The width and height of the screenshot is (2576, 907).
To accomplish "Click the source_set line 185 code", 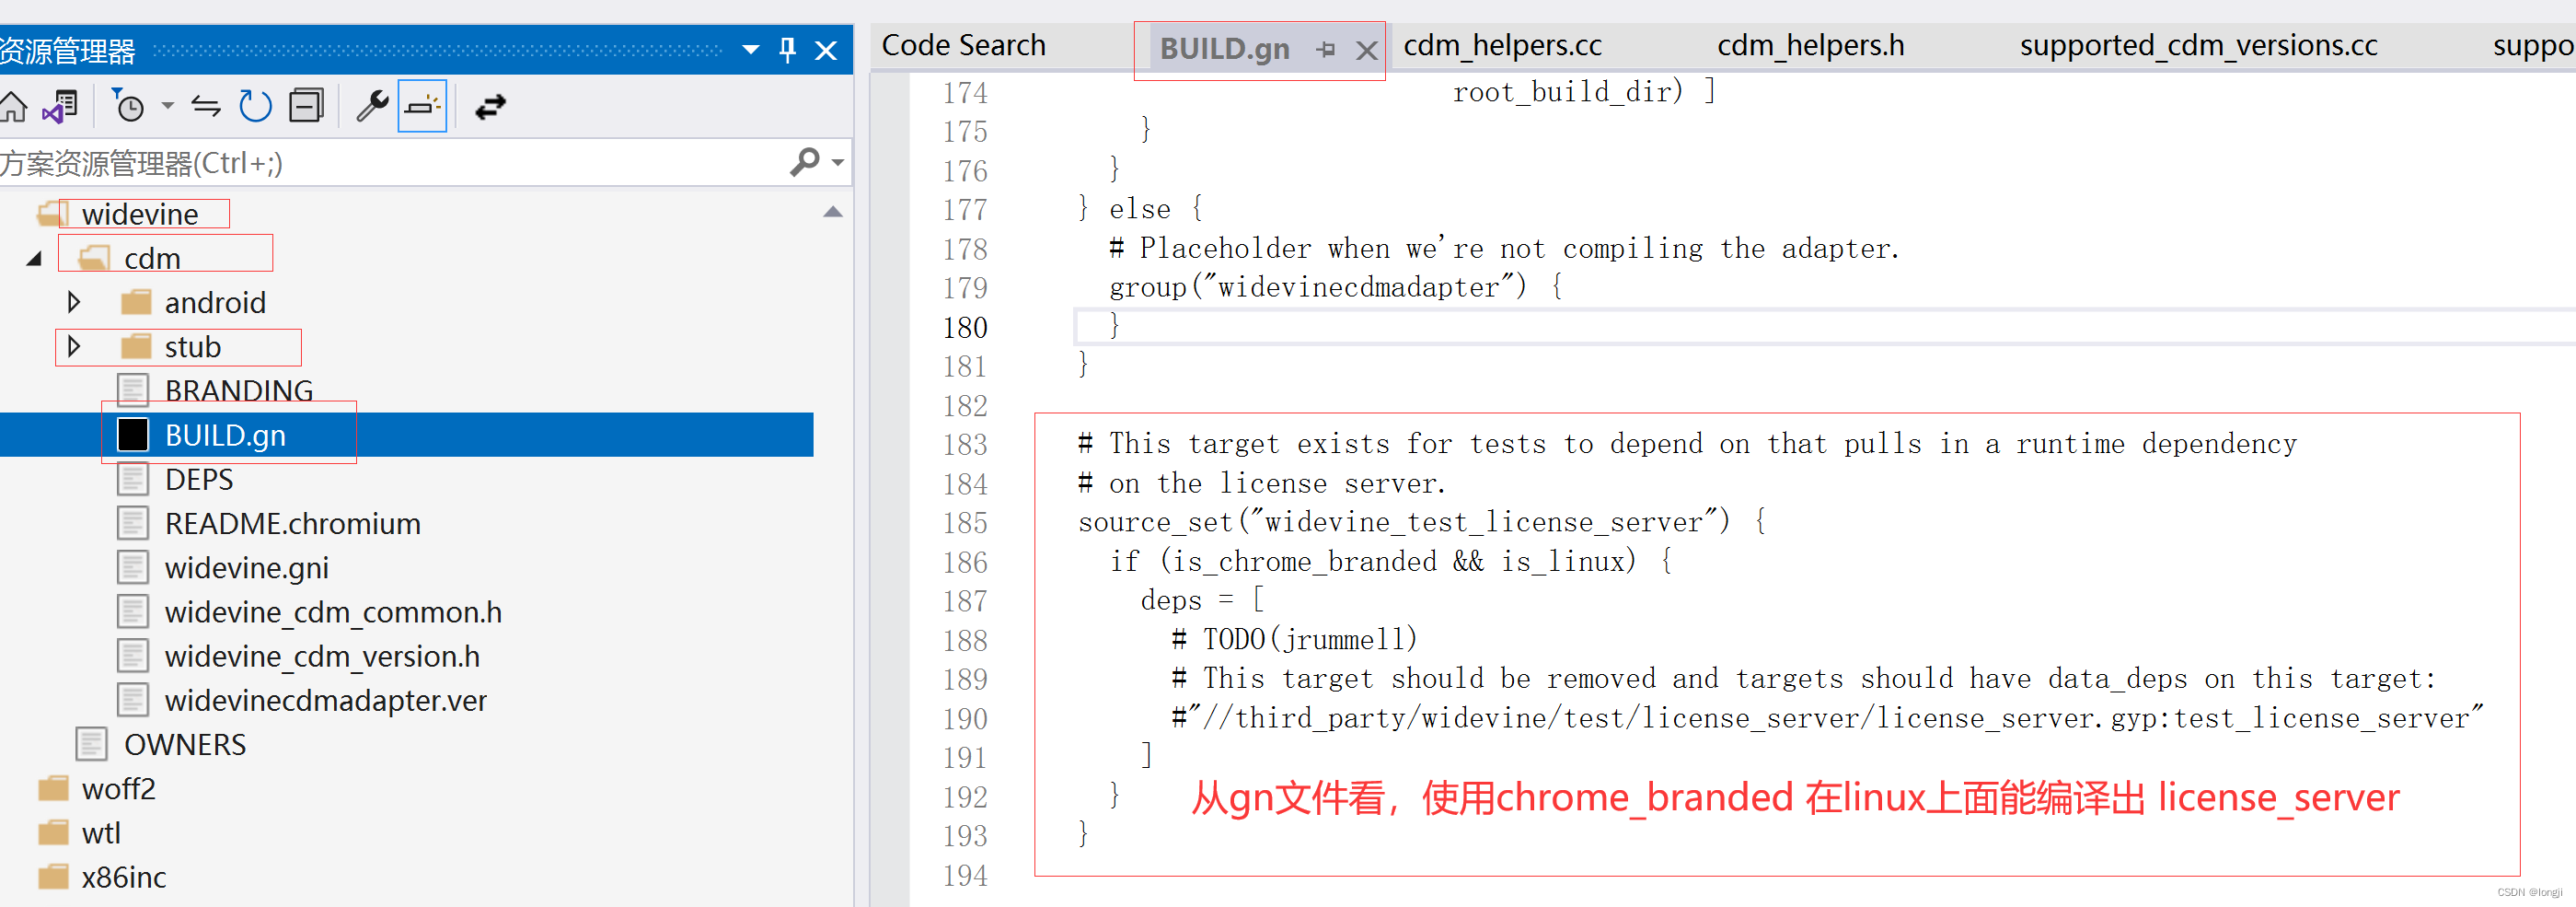I will (1422, 522).
